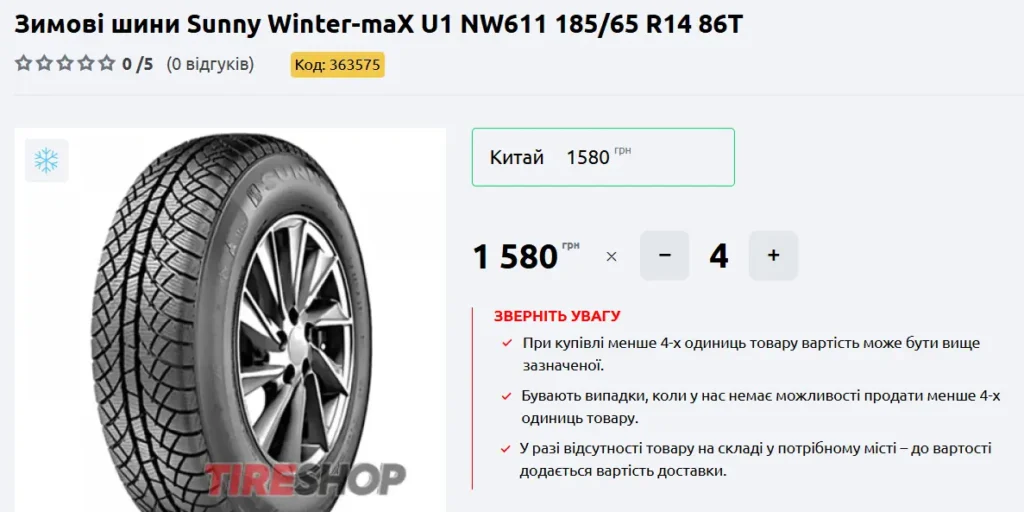The height and width of the screenshot is (512, 1024).
Task: Click the 1 580 грн total price
Action: 526,257
